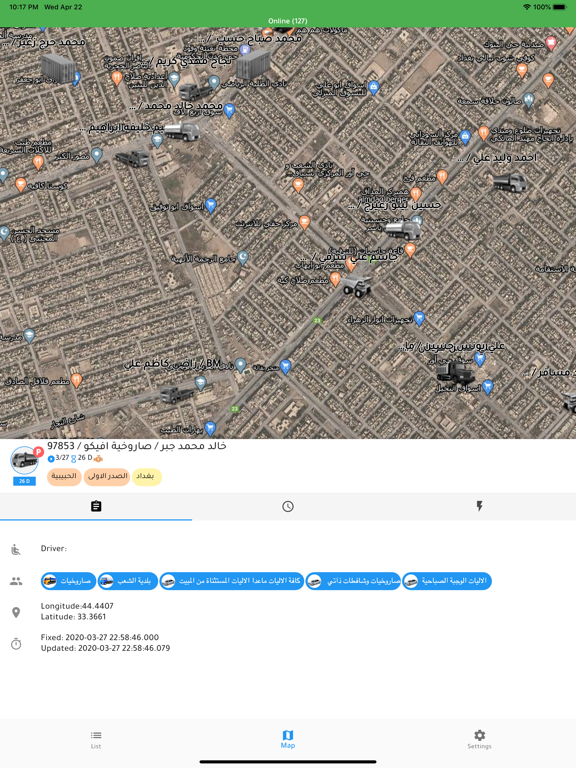Tap the Fixed: 2020-03-27 22:58:46.000 timestamp
Image resolution: width=576 pixels, height=768 pixels.
pyautogui.click(x=100, y=637)
